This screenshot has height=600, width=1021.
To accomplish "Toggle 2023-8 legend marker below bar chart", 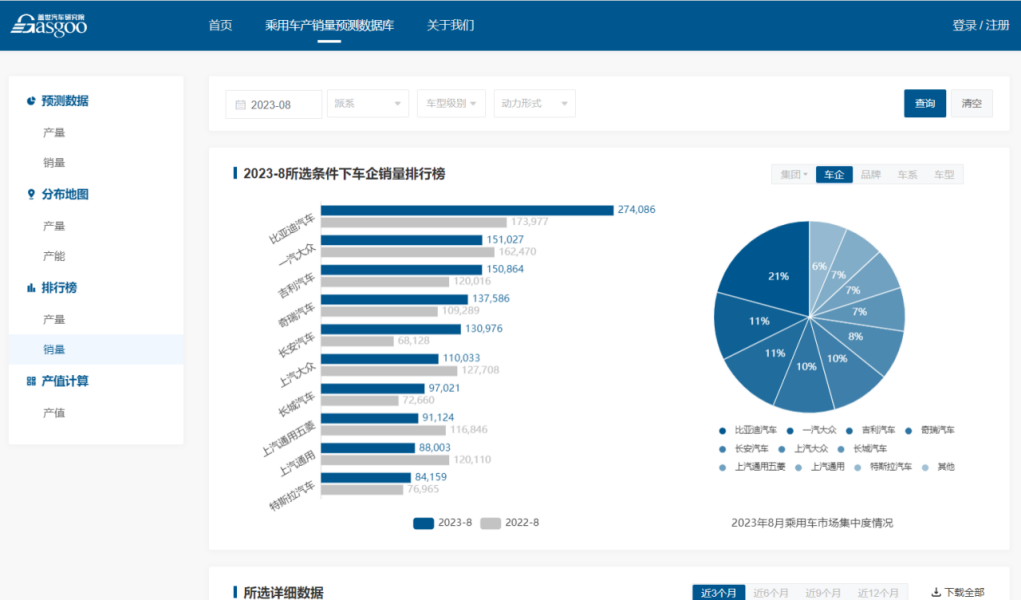I will point(424,523).
